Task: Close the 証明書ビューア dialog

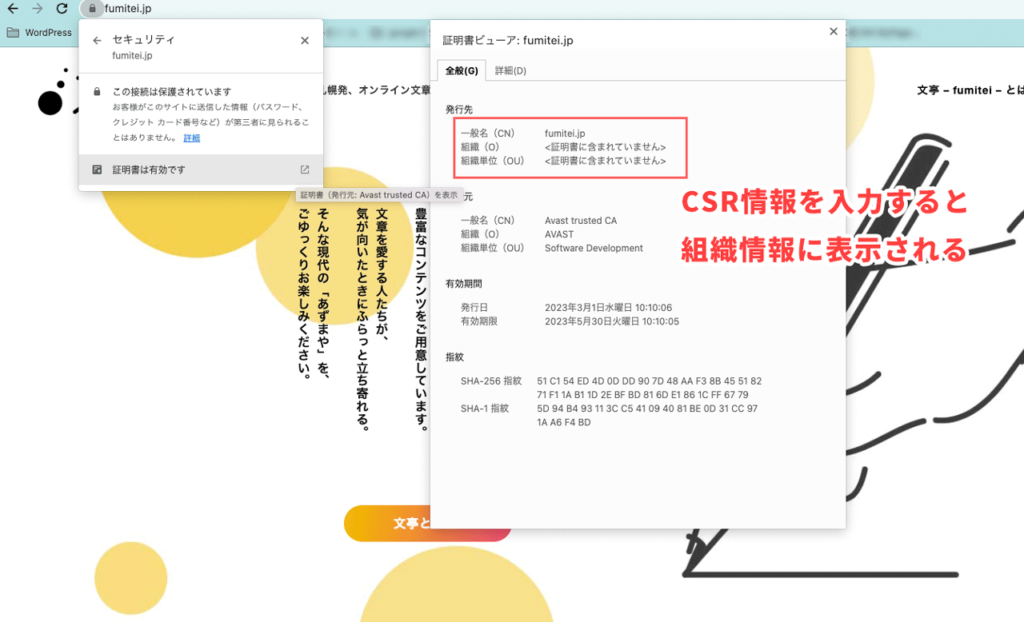Action: (833, 31)
